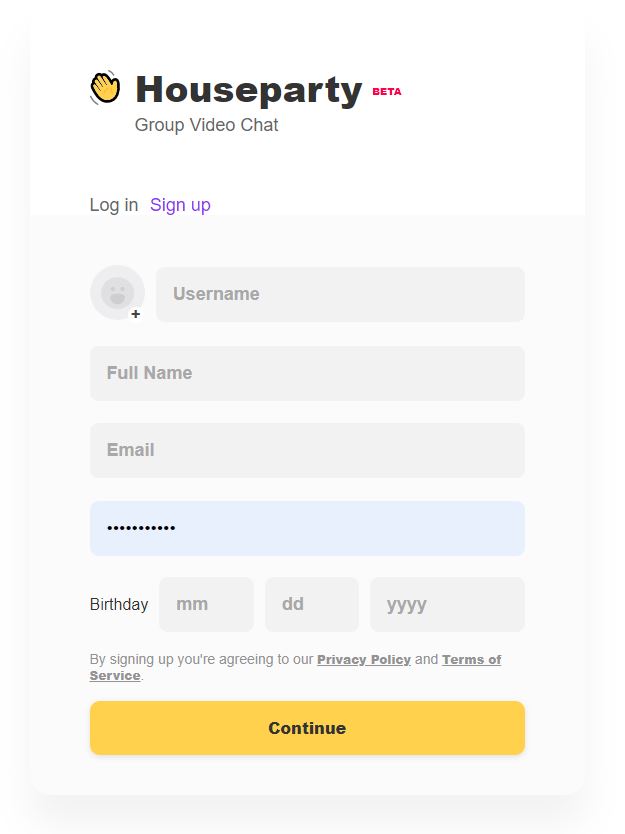Focus the birthday month mm field
Screen dimensions: 625x834
coord(206,604)
